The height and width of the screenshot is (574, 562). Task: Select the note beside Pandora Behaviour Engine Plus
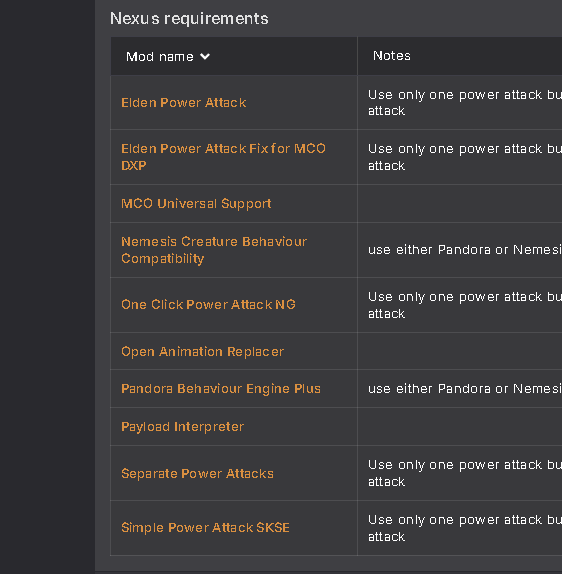(465, 389)
